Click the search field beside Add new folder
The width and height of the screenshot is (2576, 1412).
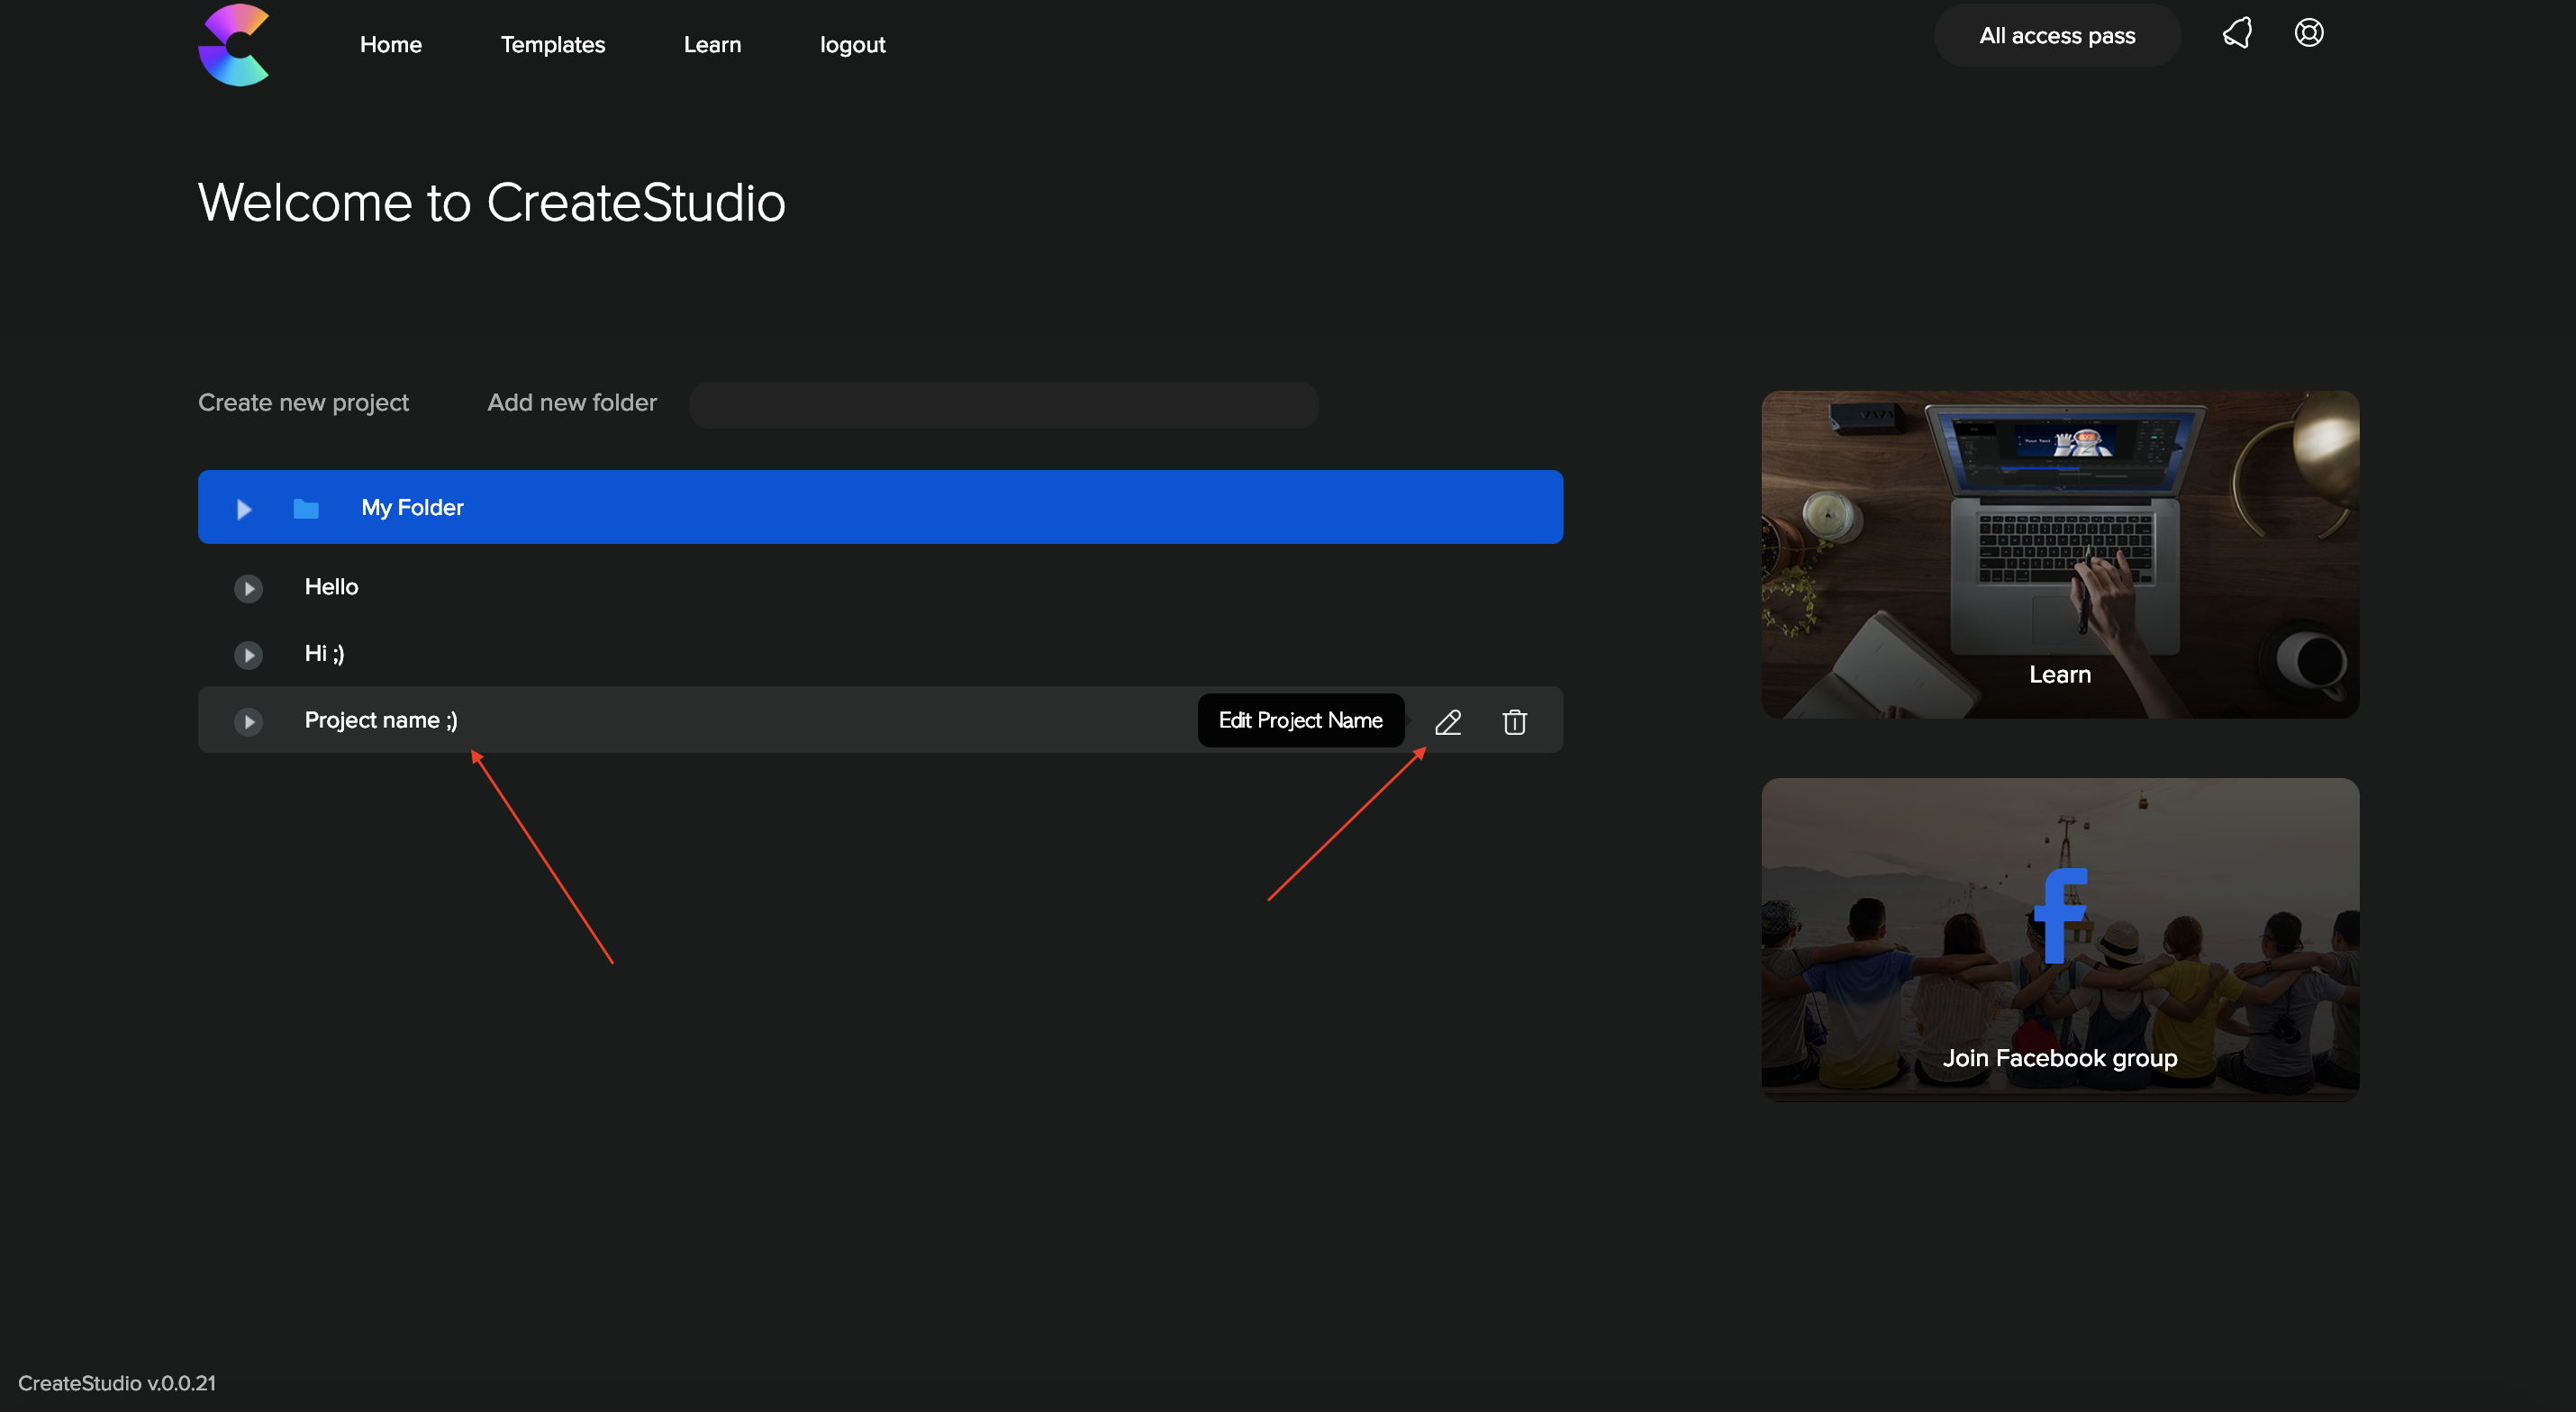click(x=1003, y=404)
